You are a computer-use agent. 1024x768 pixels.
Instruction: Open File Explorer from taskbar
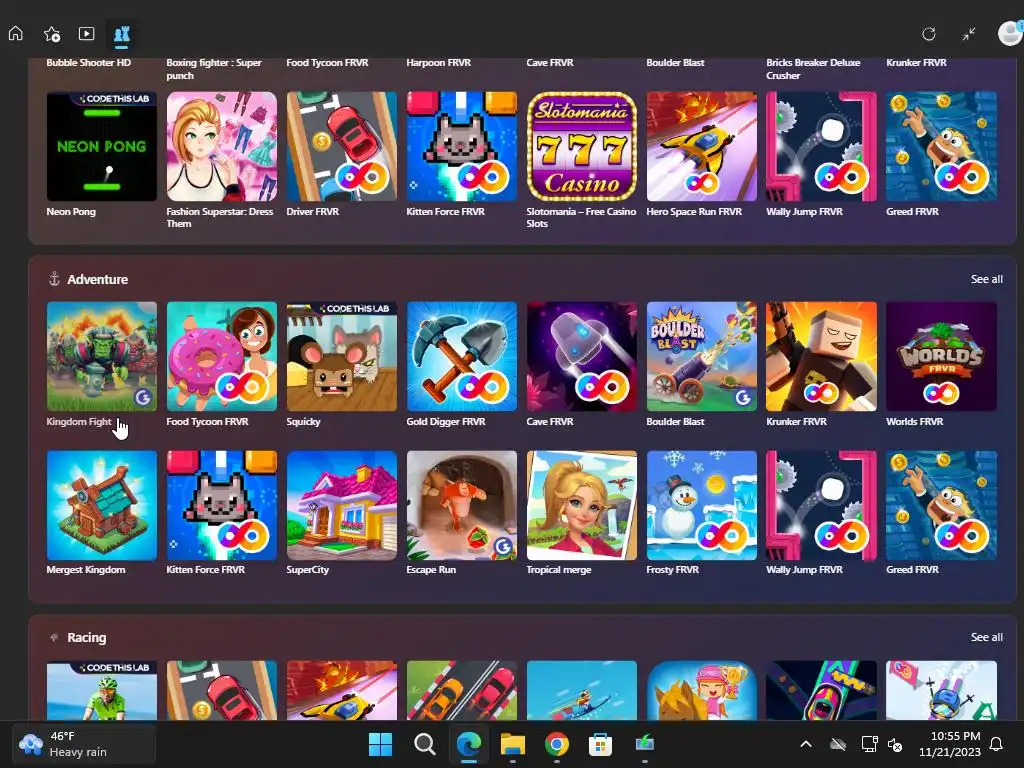coord(513,744)
